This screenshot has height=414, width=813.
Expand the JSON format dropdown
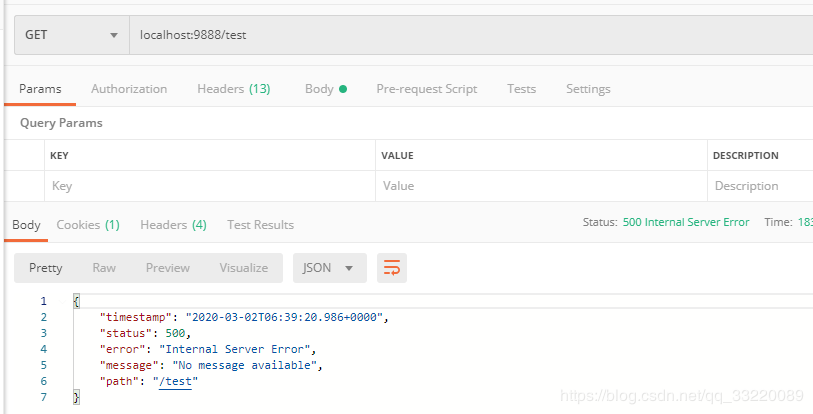tap(329, 268)
